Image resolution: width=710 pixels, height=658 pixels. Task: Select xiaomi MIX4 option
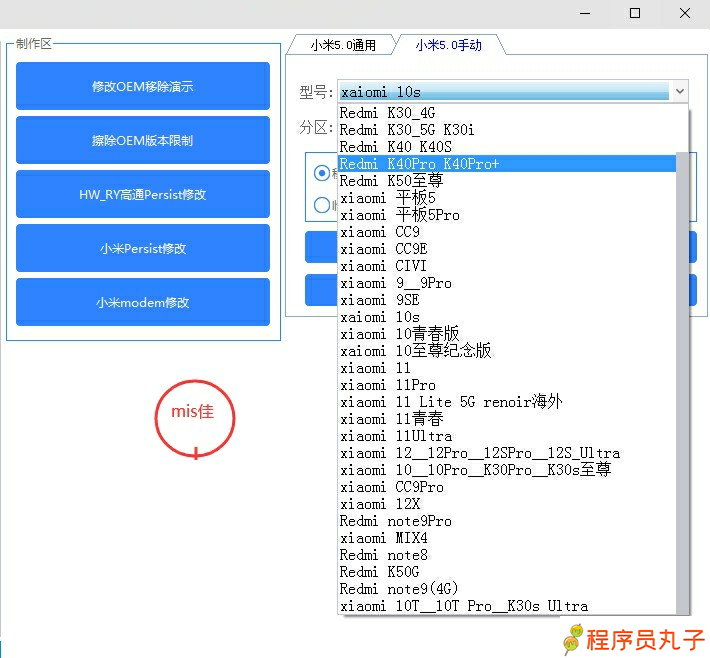(507, 538)
